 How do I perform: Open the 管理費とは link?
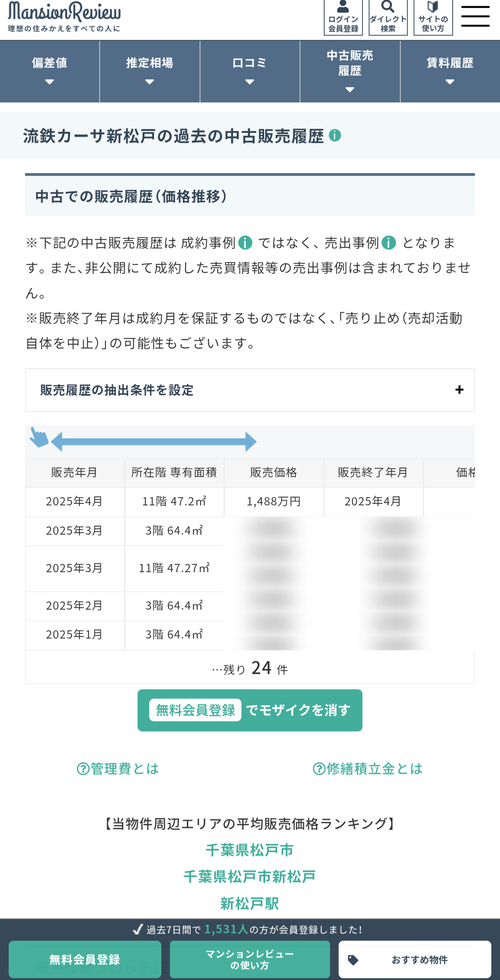point(118,769)
